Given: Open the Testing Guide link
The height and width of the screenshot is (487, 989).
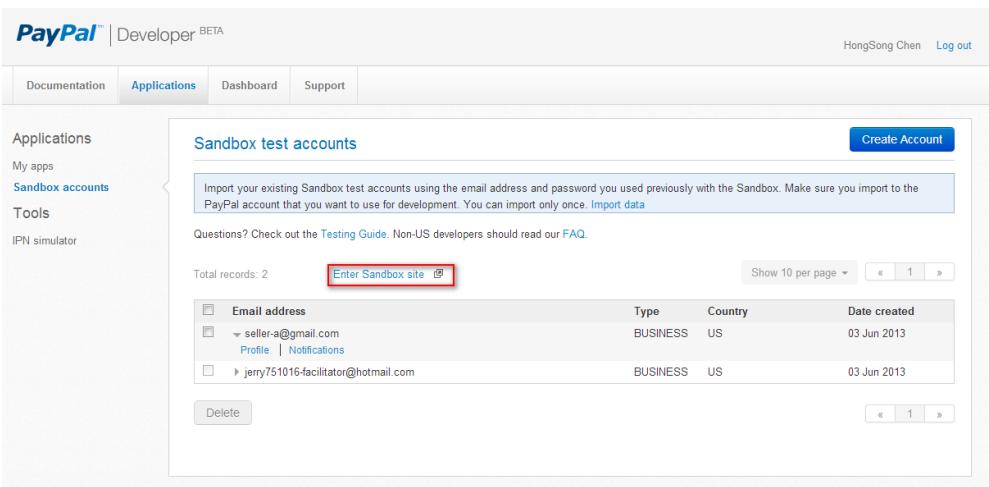Looking at the screenshot, I should click(353, 234).
